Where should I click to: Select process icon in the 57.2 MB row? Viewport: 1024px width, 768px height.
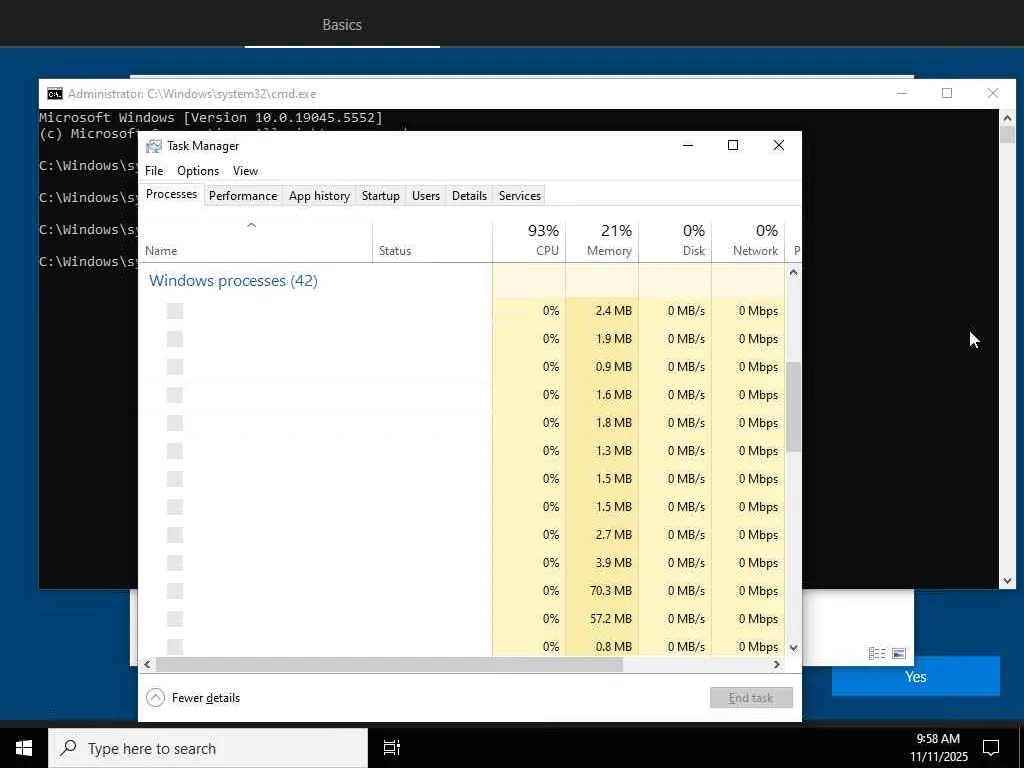coord(174,618)
